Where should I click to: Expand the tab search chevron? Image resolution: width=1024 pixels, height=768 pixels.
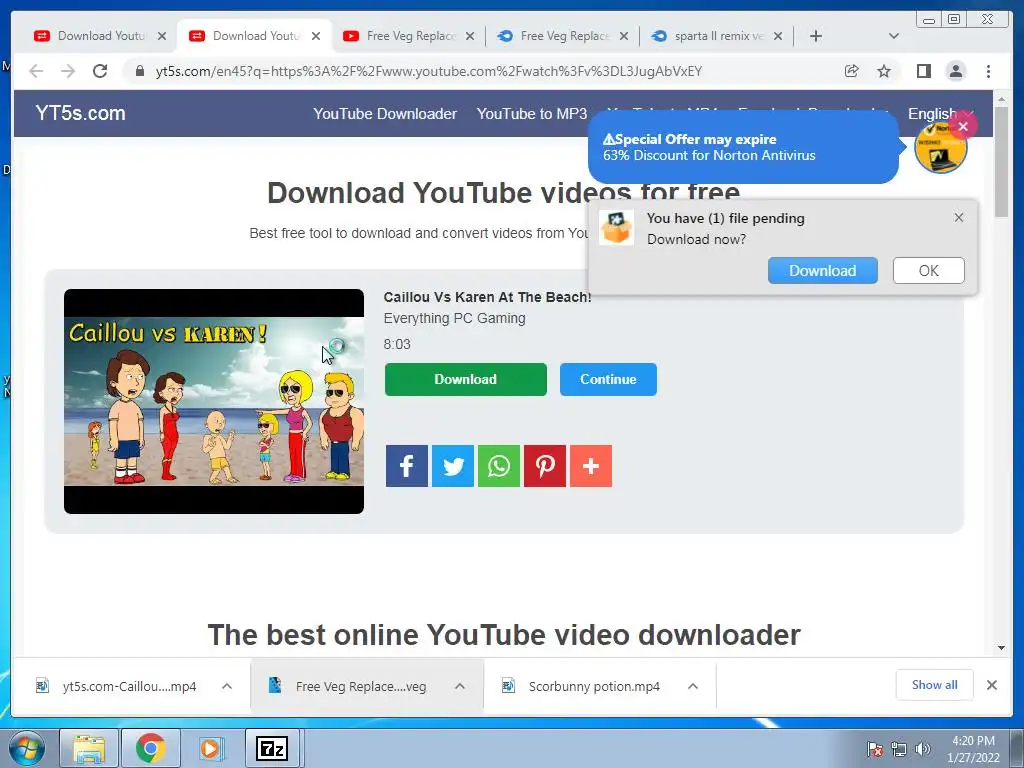click(x=894, y=36)
